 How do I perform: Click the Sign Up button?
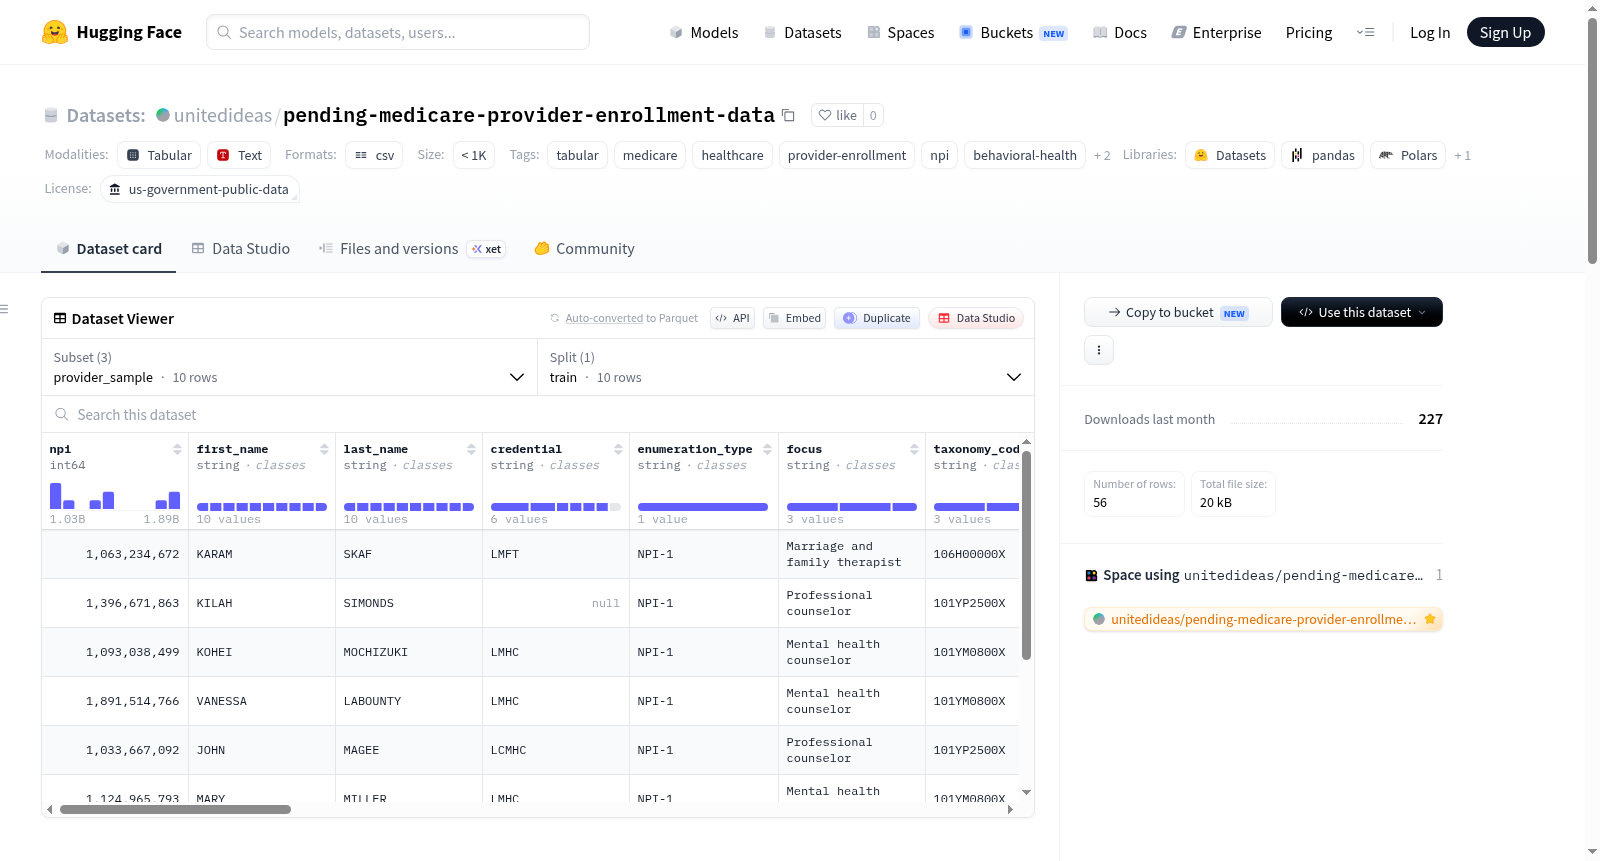tap(1505, 32)
